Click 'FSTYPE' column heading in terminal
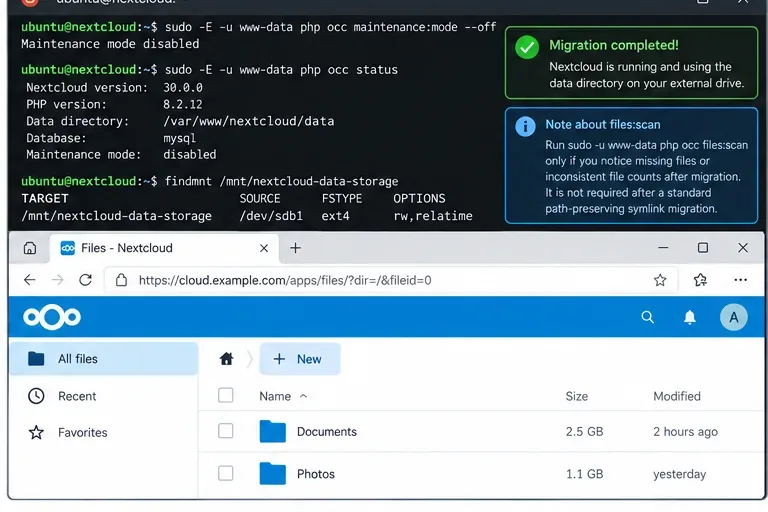Screen dimensions: 768x512 [342, 198]
